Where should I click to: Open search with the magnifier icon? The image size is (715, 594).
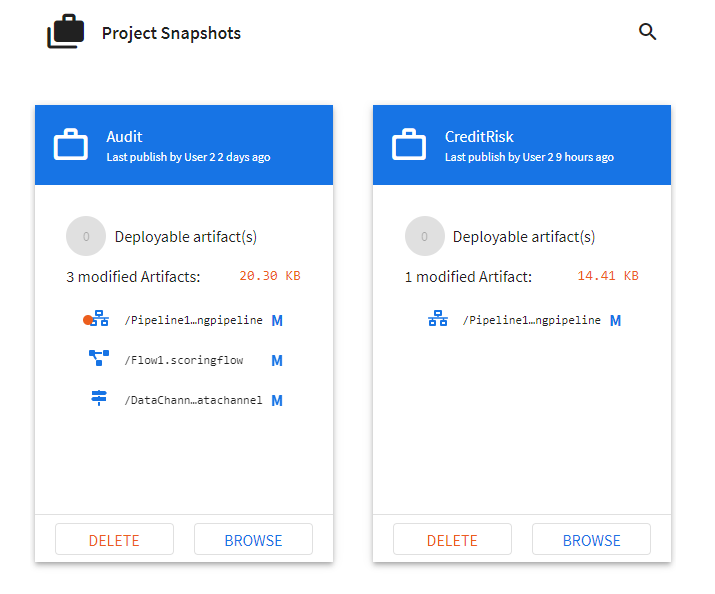click(647, 32)
